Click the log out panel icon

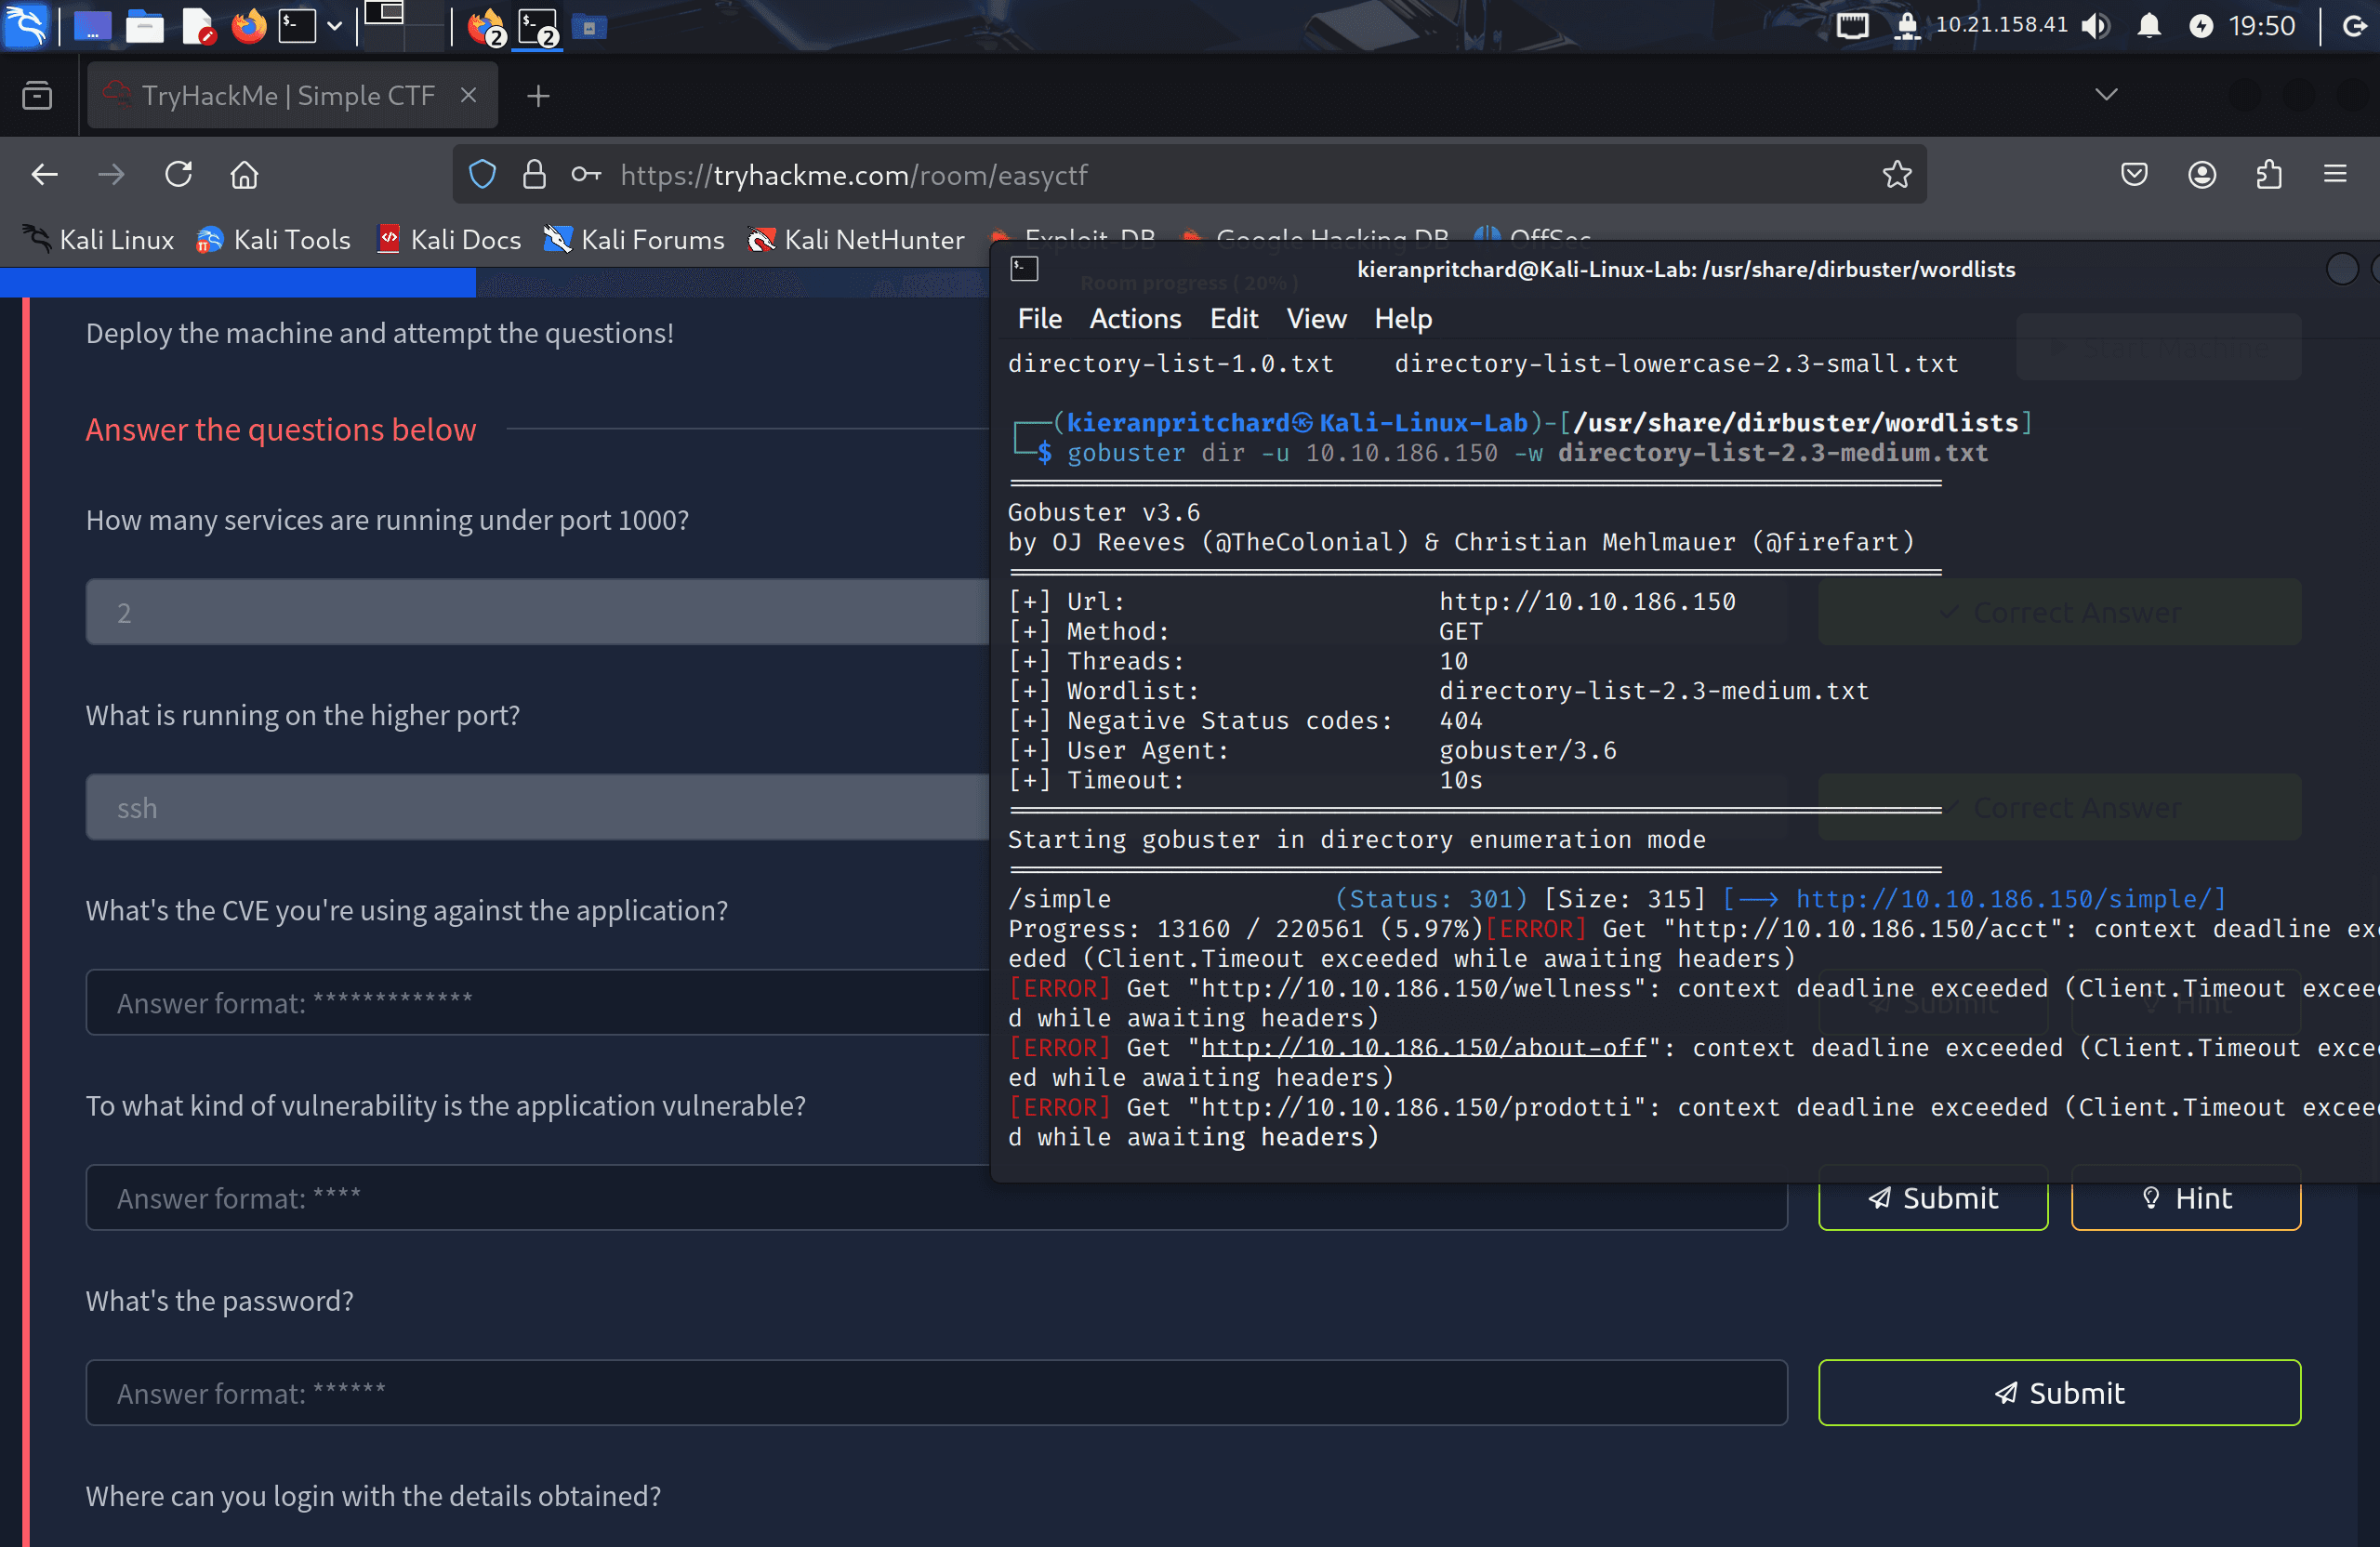[x=2356, y=26]
